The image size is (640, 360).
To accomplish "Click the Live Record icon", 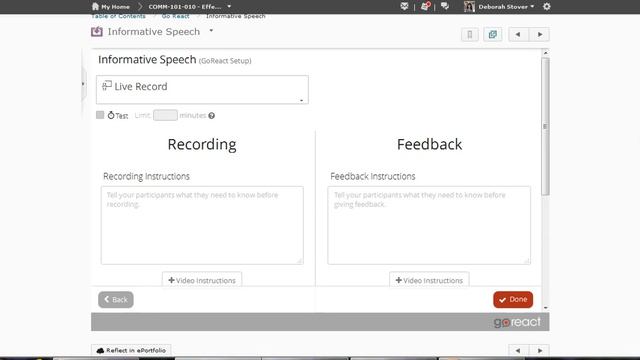I will pos(107,85).
